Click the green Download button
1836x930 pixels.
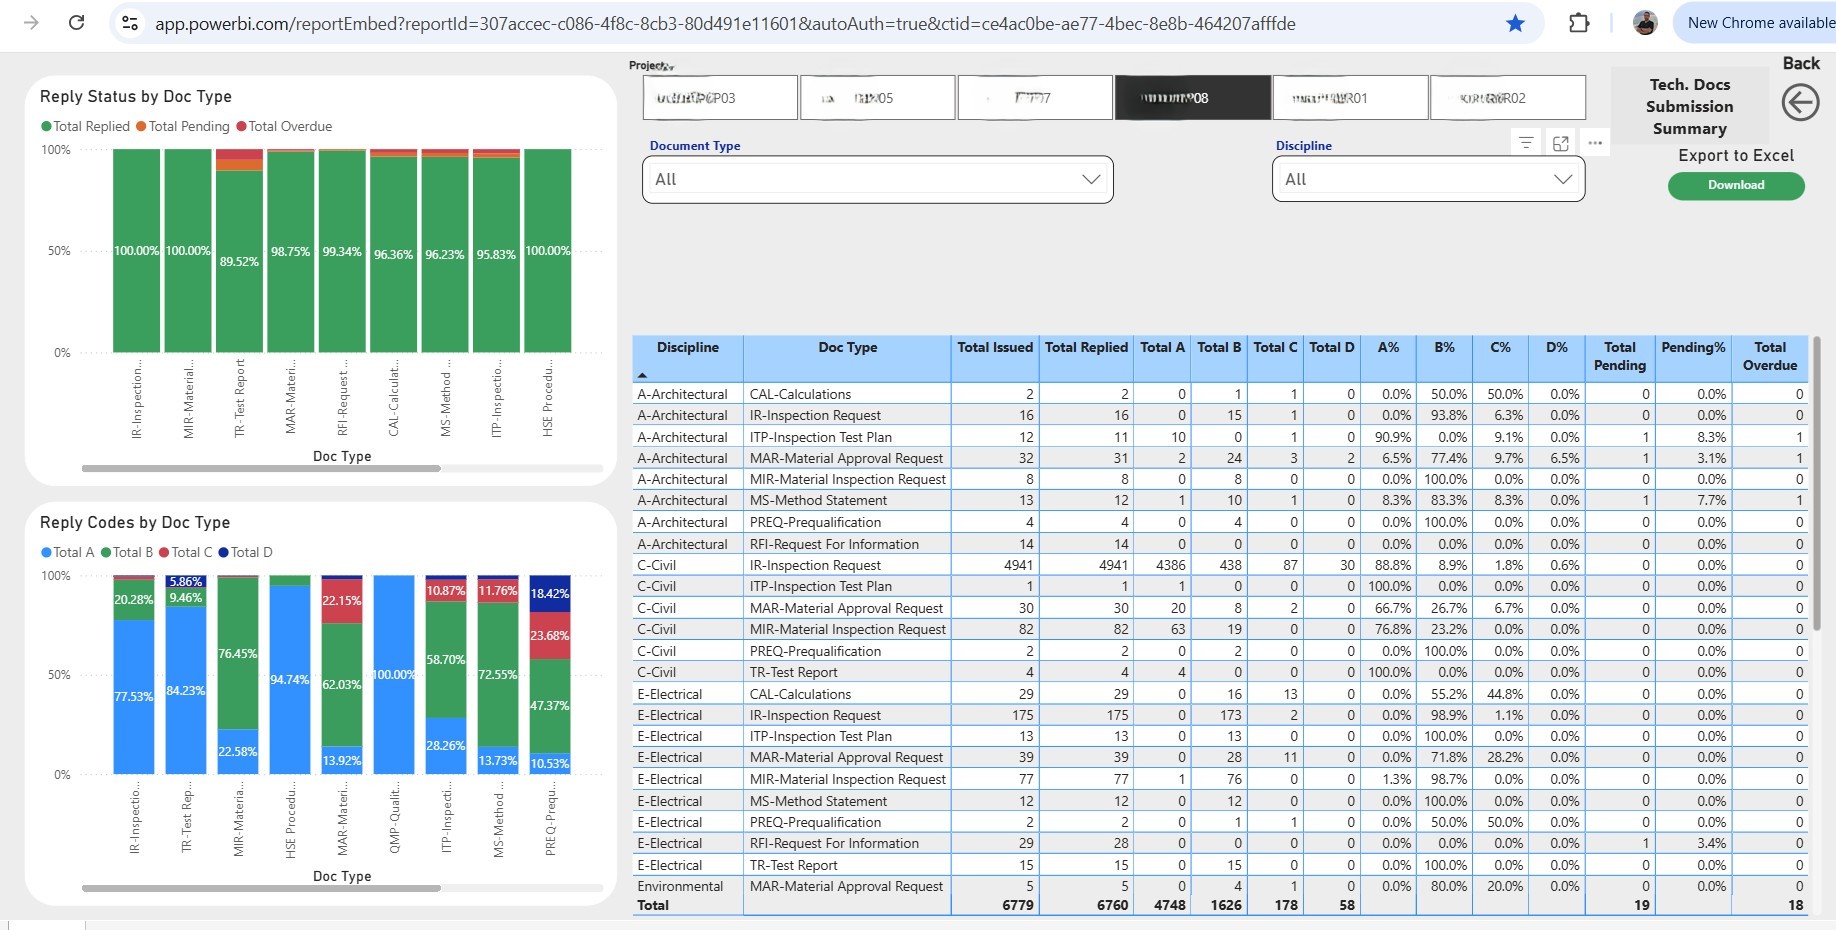point(1735,185)
